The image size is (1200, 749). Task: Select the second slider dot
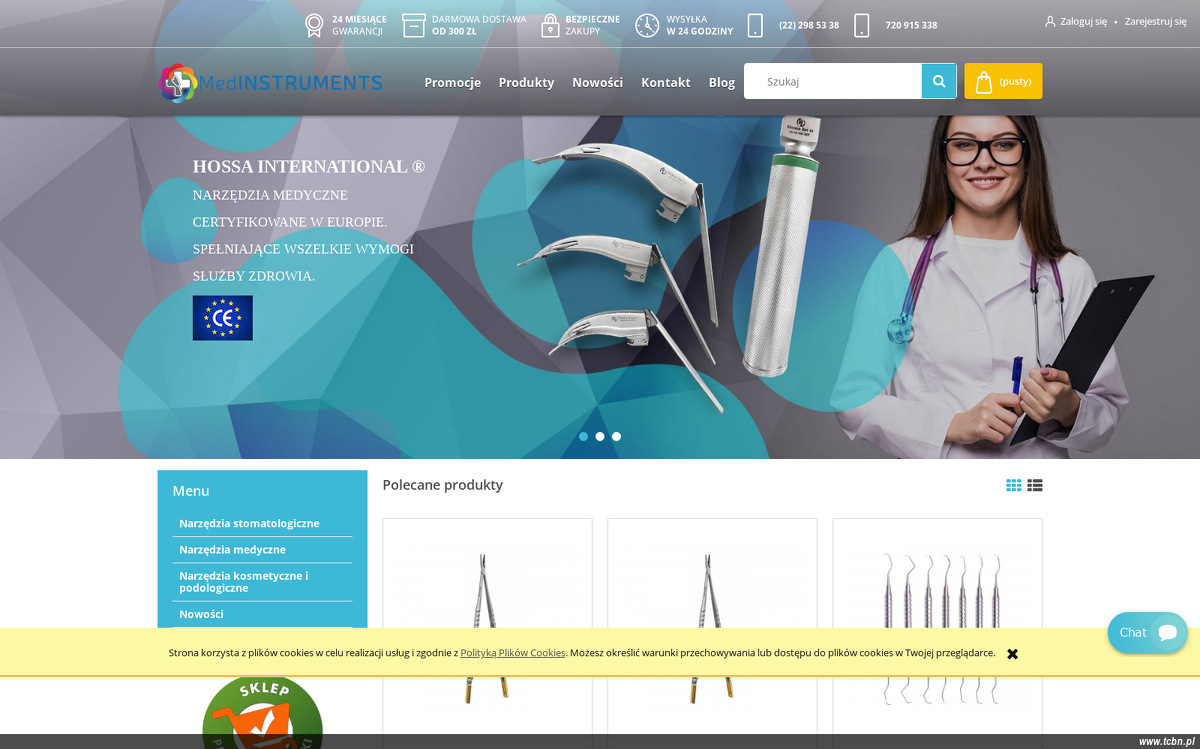tap(600, 436)
